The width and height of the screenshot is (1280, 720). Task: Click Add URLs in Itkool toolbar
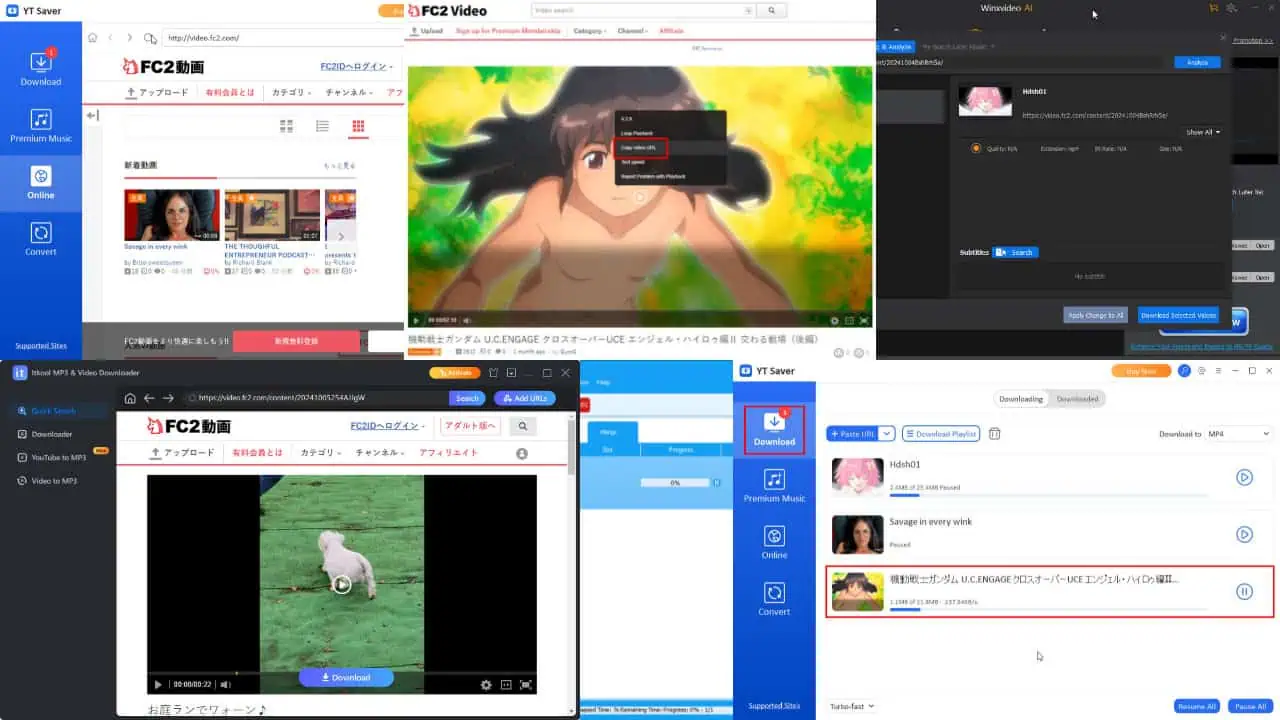tap(525, 398)
